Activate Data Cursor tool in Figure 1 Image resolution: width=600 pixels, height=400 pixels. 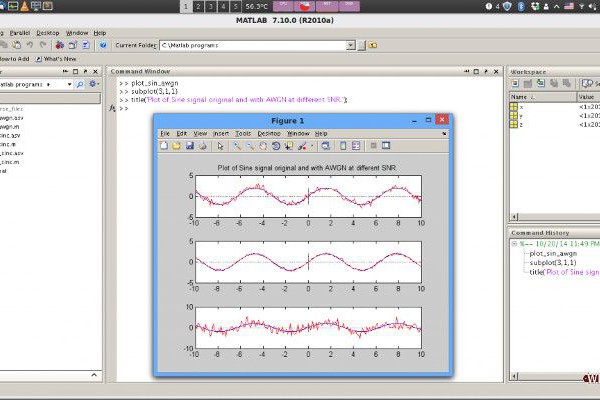[289, 146]
